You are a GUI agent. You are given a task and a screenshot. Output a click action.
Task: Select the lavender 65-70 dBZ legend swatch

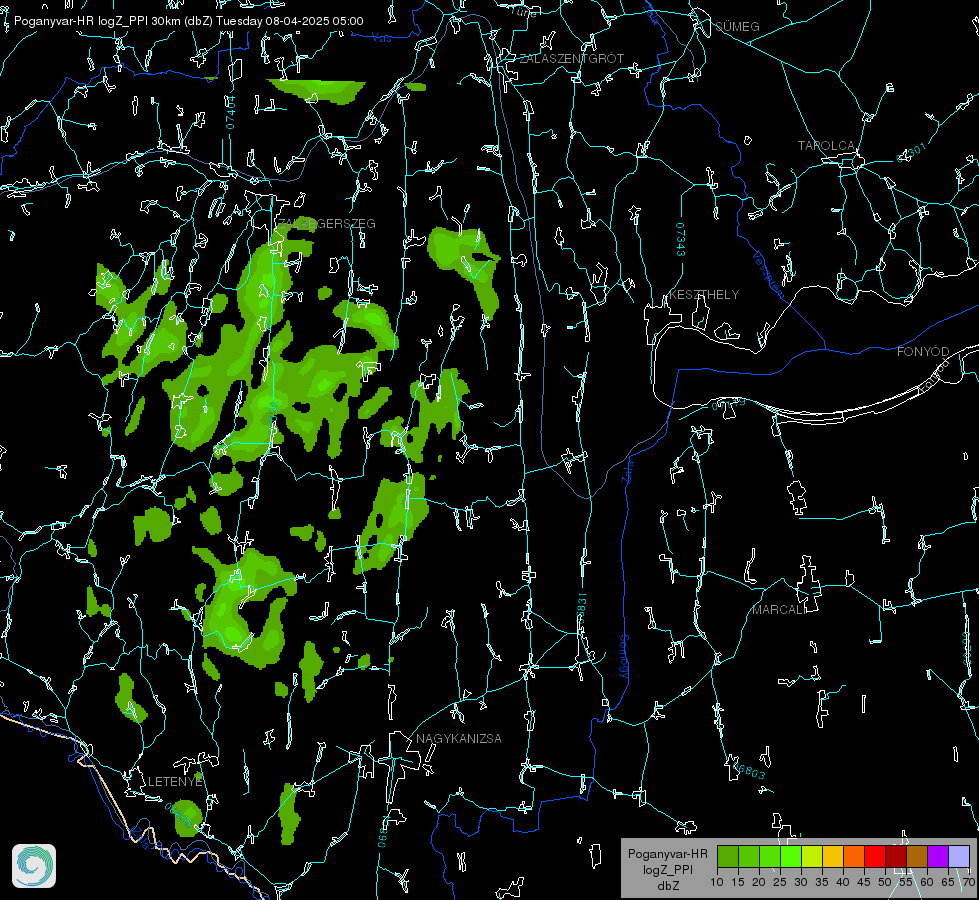[958, 856]
